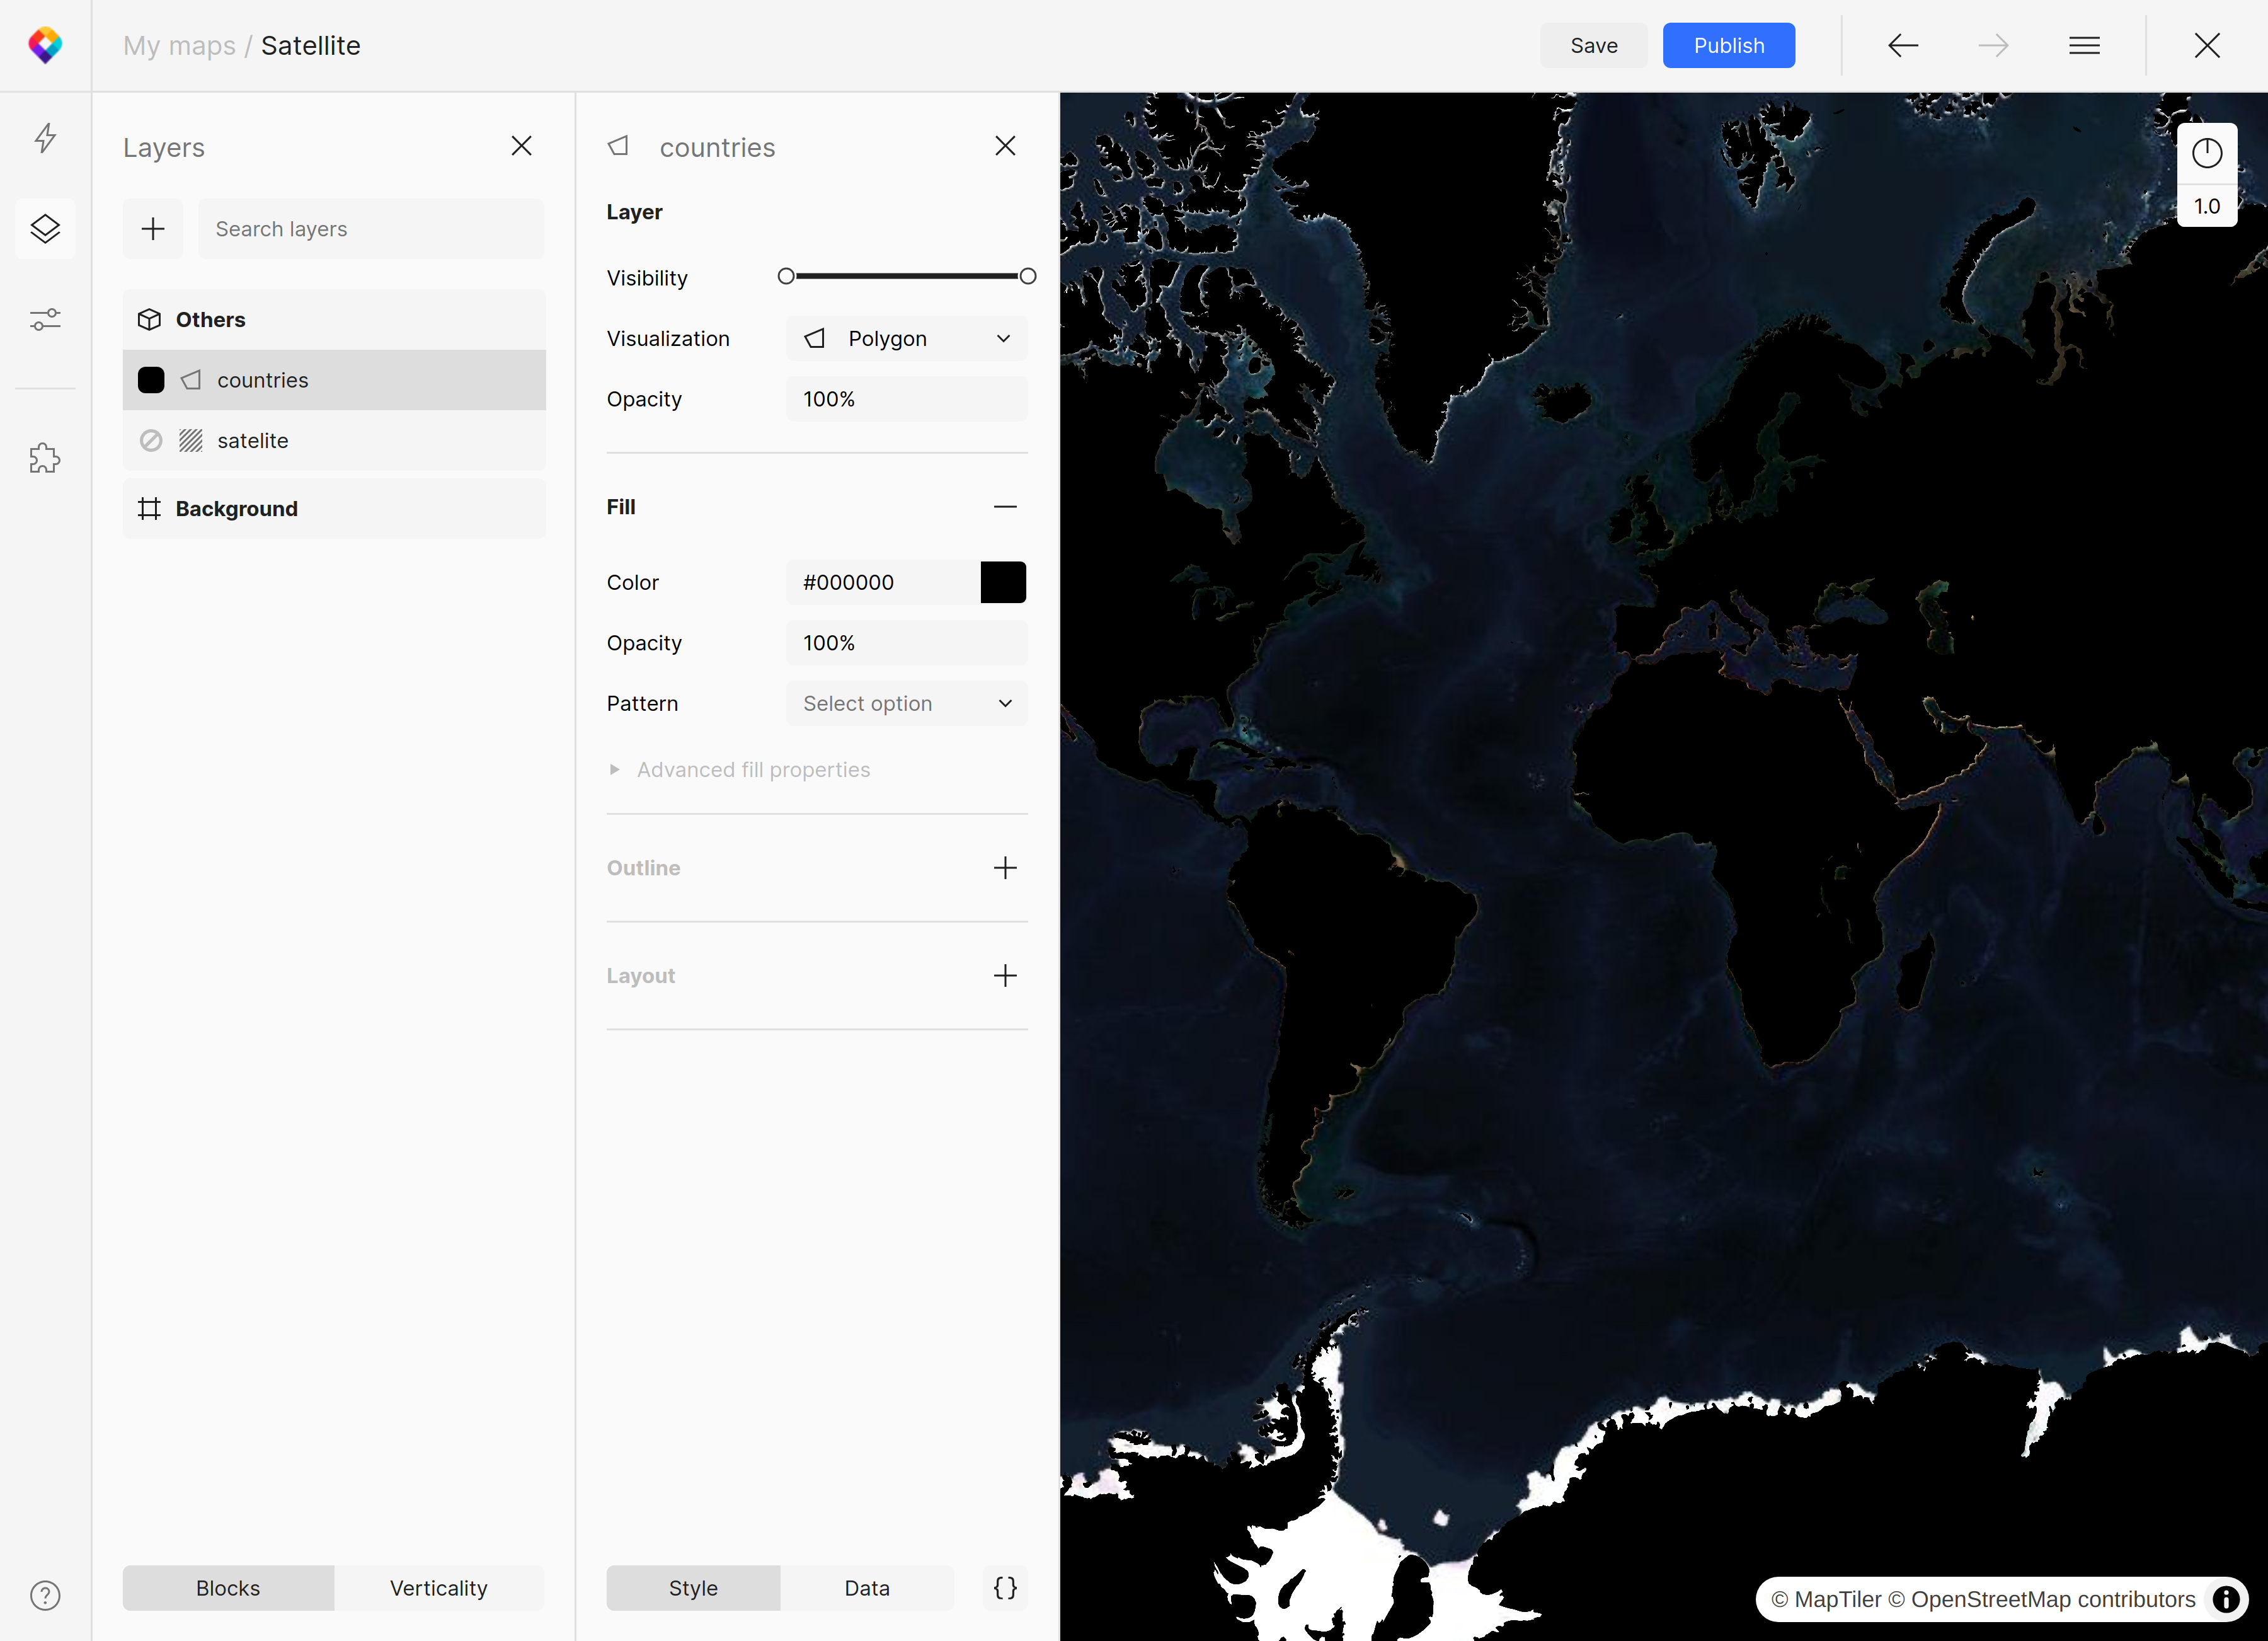Switch to Verticality tab
Viewport: 2268px width, 1641px height.
pos(438,1588)
